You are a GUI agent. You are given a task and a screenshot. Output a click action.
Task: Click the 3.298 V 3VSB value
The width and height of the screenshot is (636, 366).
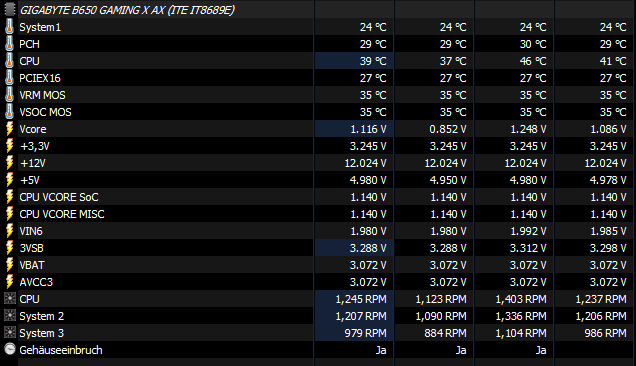608,248
